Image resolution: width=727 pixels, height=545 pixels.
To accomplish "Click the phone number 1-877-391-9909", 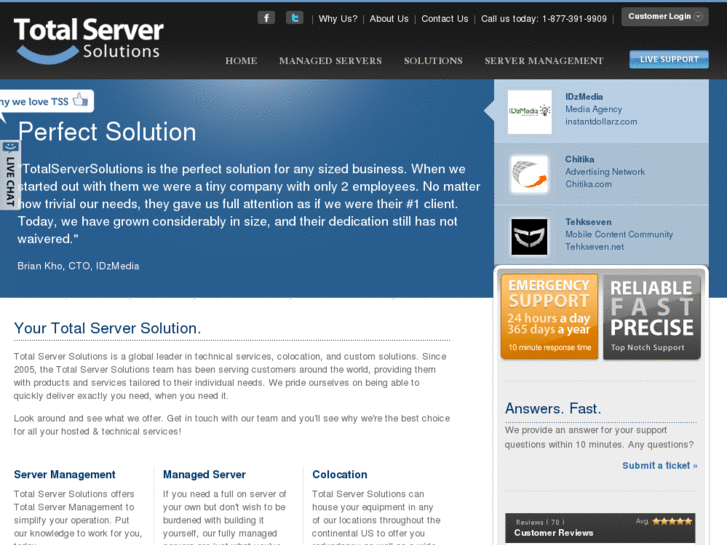I will click(x=574, y=19).
